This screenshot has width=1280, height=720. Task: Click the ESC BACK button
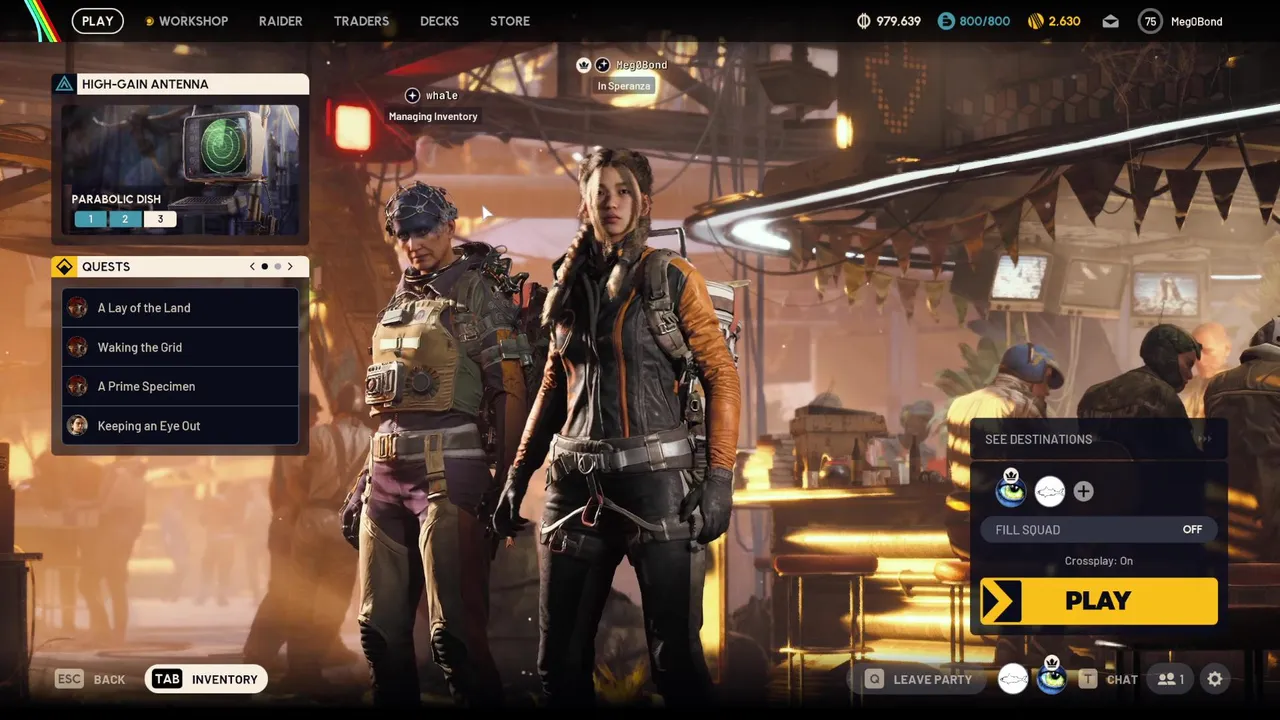point(90,679)
